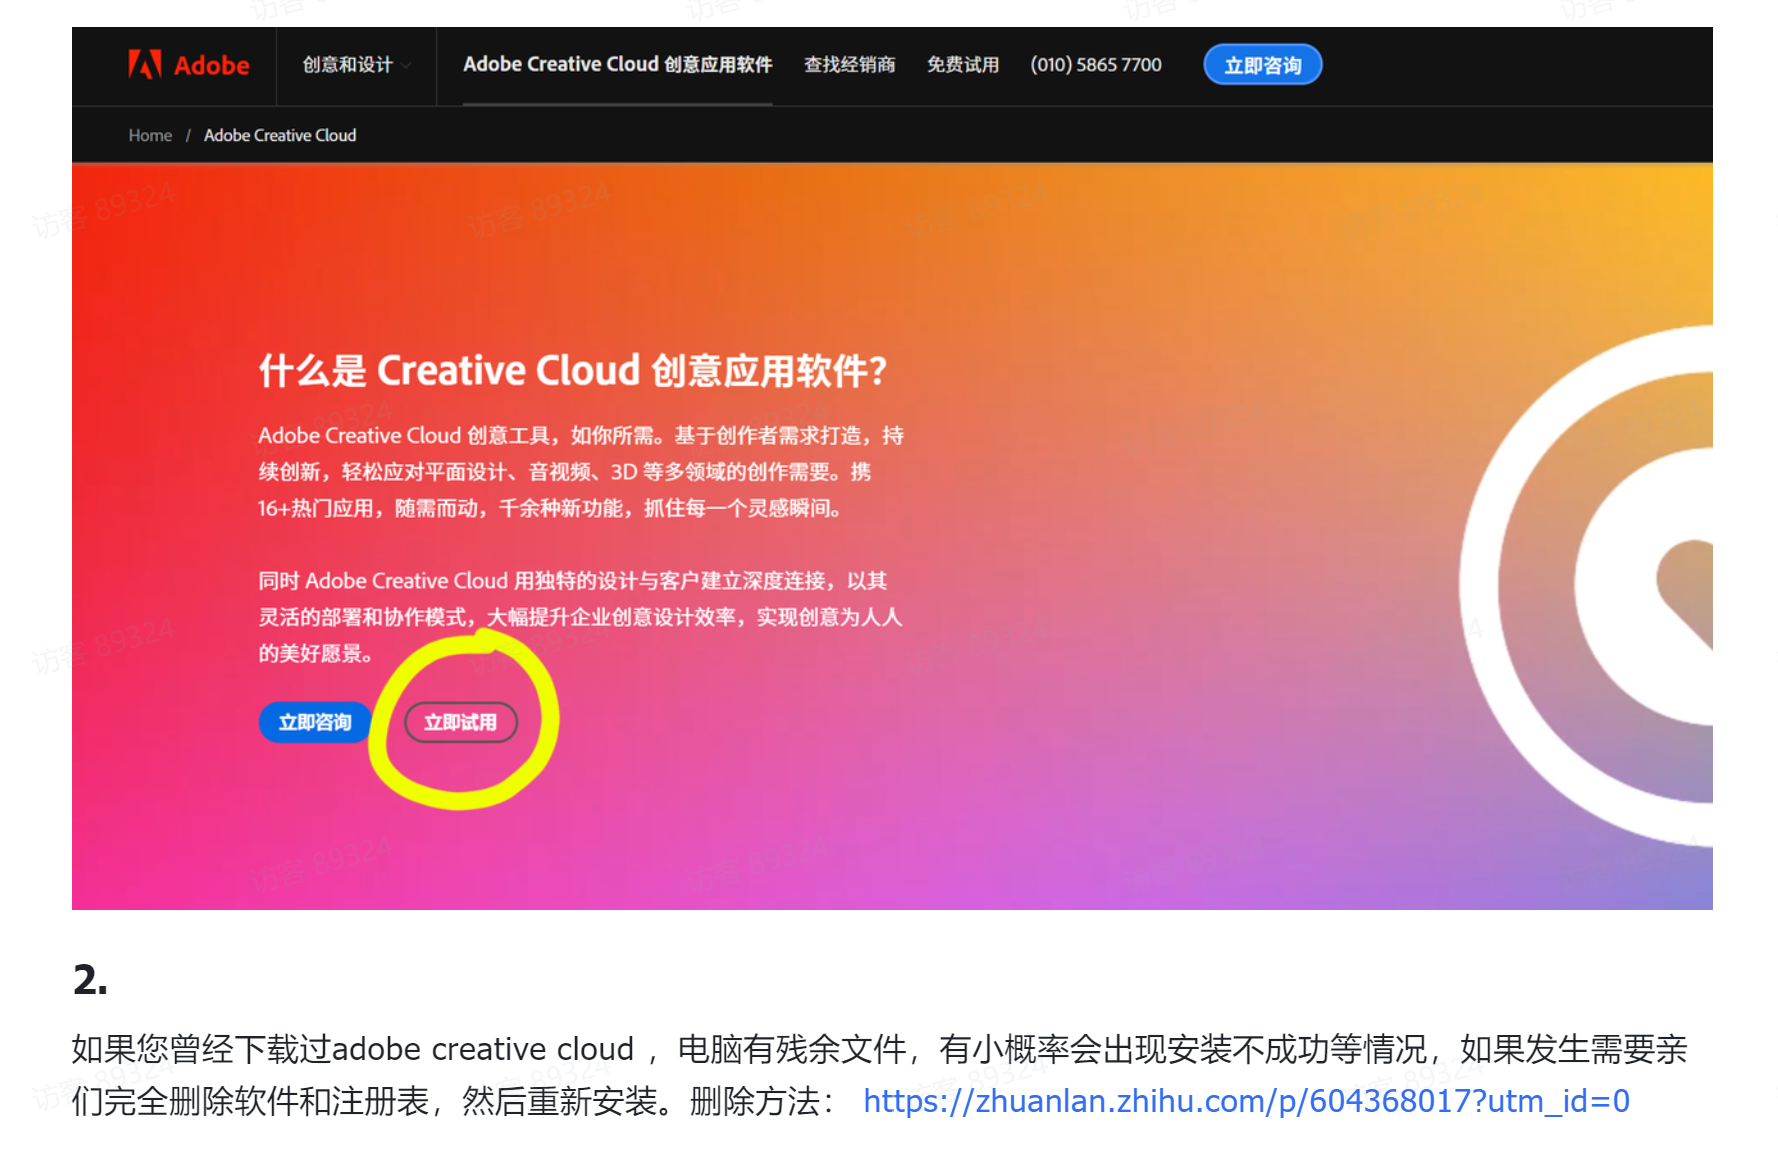This screenshot has height=1162, width=1778.
Task: Click the large Creative Cloud logo graphic
Action: pos(1586,585)
